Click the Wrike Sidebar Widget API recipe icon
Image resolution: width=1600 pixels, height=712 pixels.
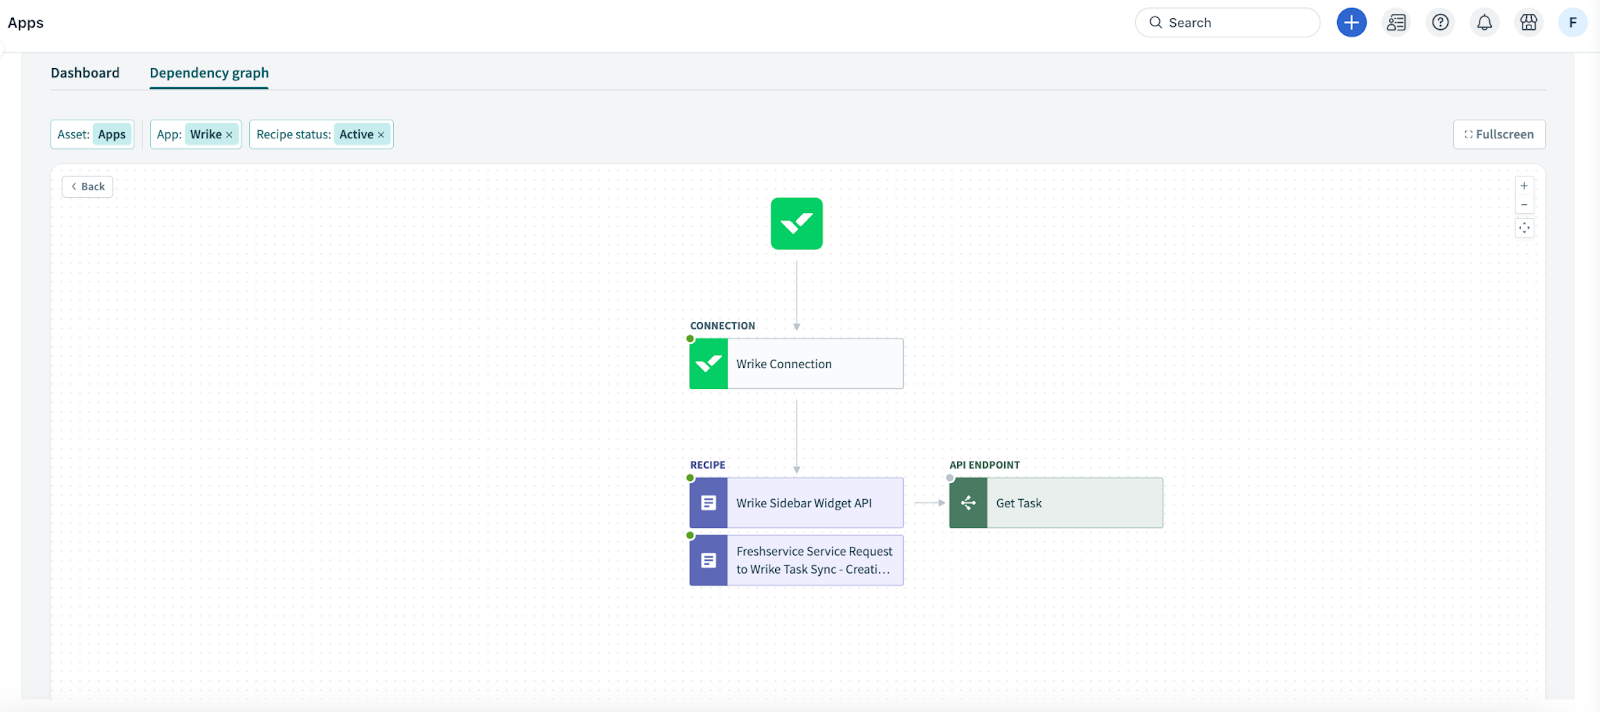(x=709, y=503)
